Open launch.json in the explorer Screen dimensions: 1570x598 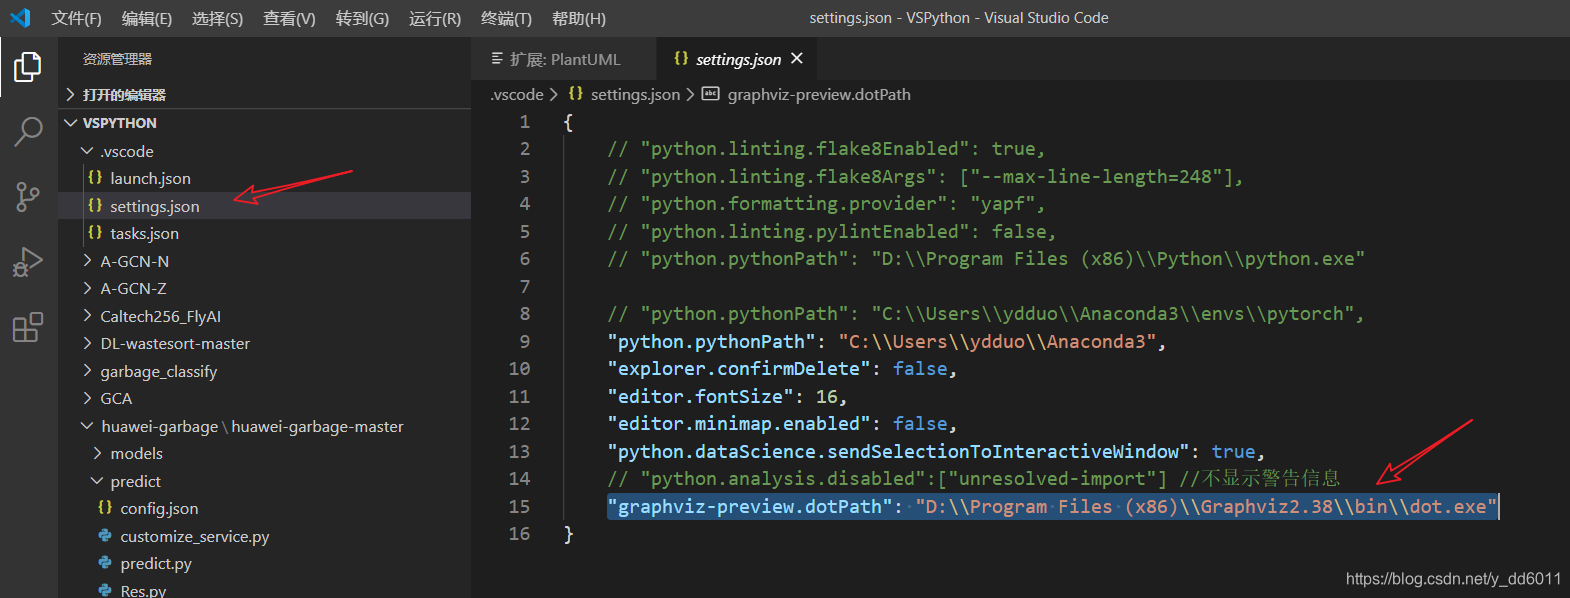pyautogui.click(x=264, y=178)
